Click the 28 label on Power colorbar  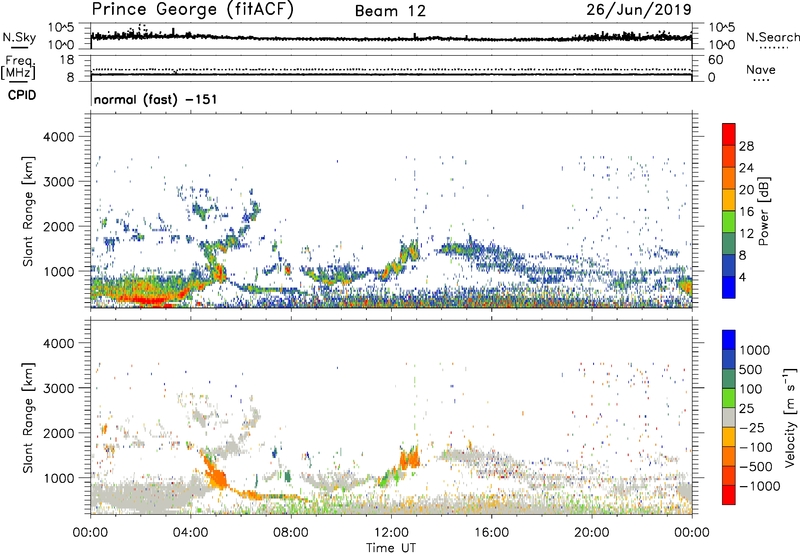pyautogui.click(x=746, y=146)
